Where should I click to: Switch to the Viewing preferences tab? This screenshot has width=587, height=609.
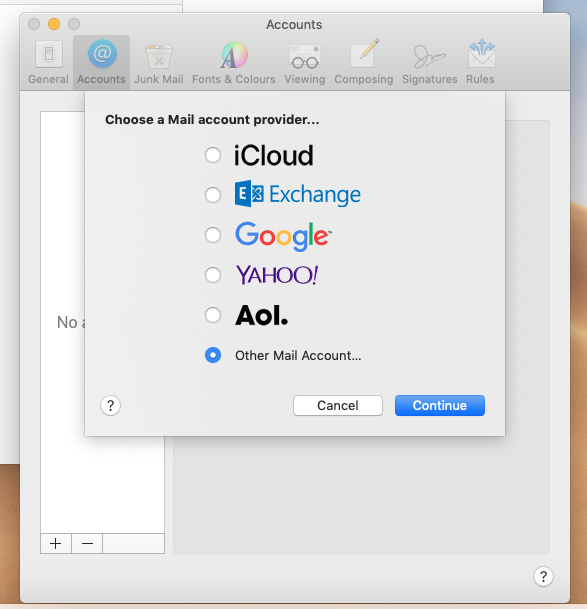[x=305, y=62]
